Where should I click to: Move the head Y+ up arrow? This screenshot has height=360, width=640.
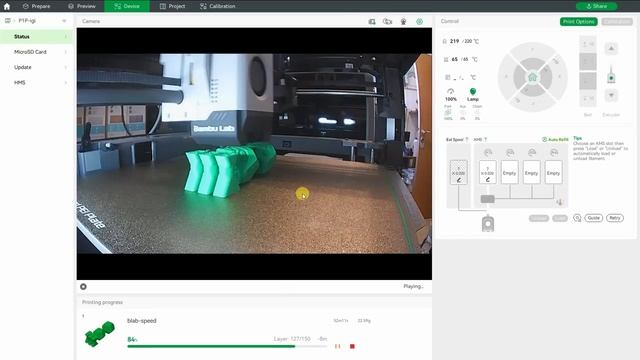(x=532, y=49)
